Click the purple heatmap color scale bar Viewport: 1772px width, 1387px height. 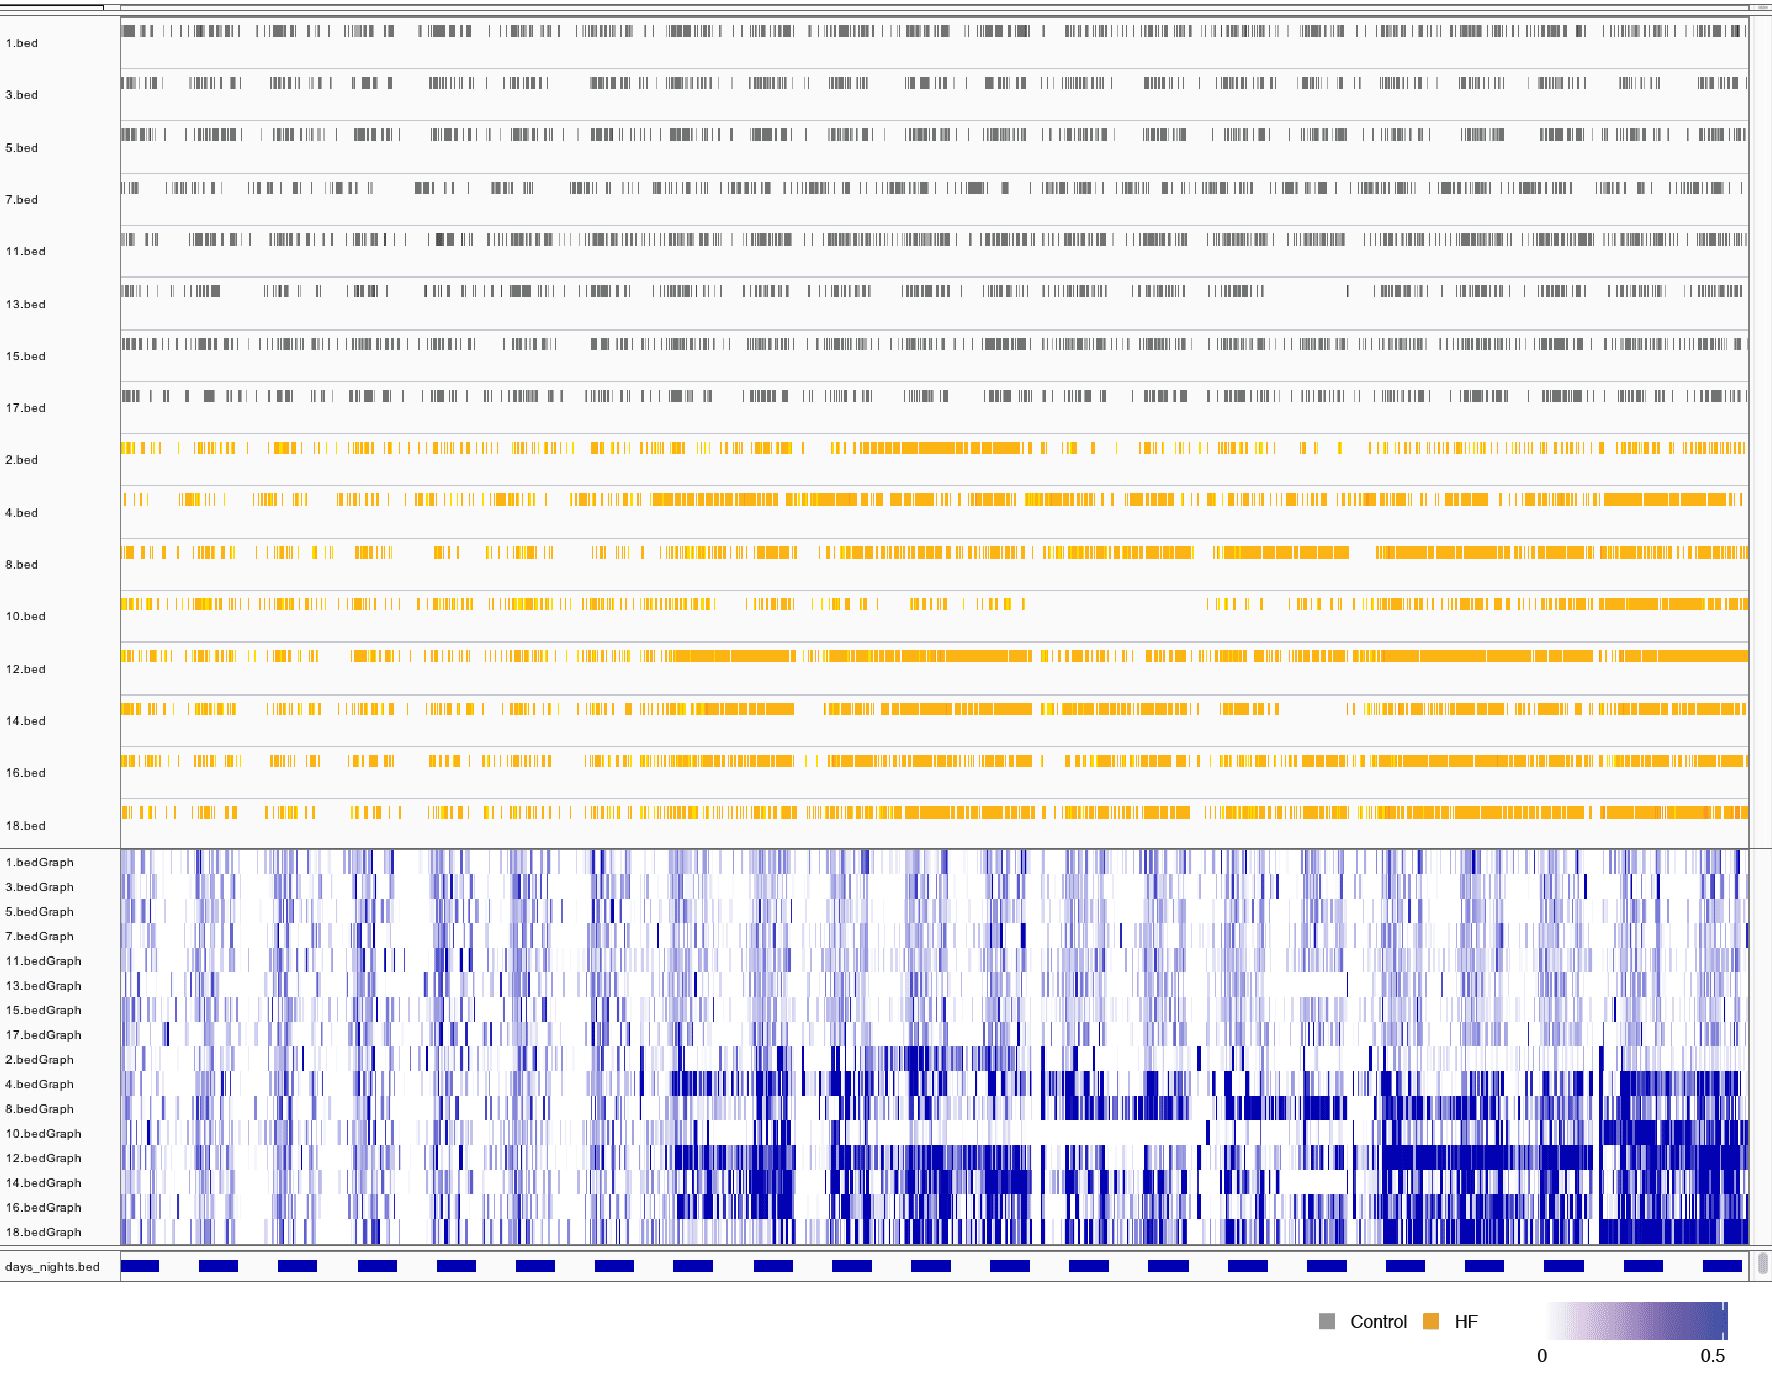pyautogui.click(x=1637, y=1321)
